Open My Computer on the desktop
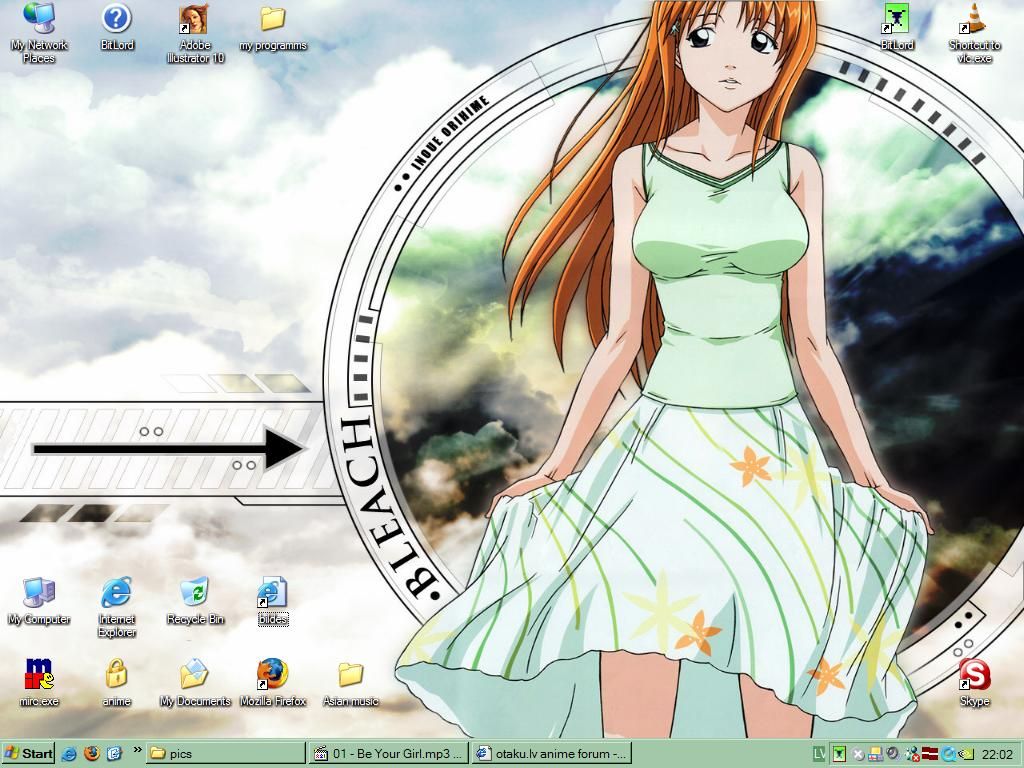This screenshot has height=768, width=1024. (x=39, y=601)
